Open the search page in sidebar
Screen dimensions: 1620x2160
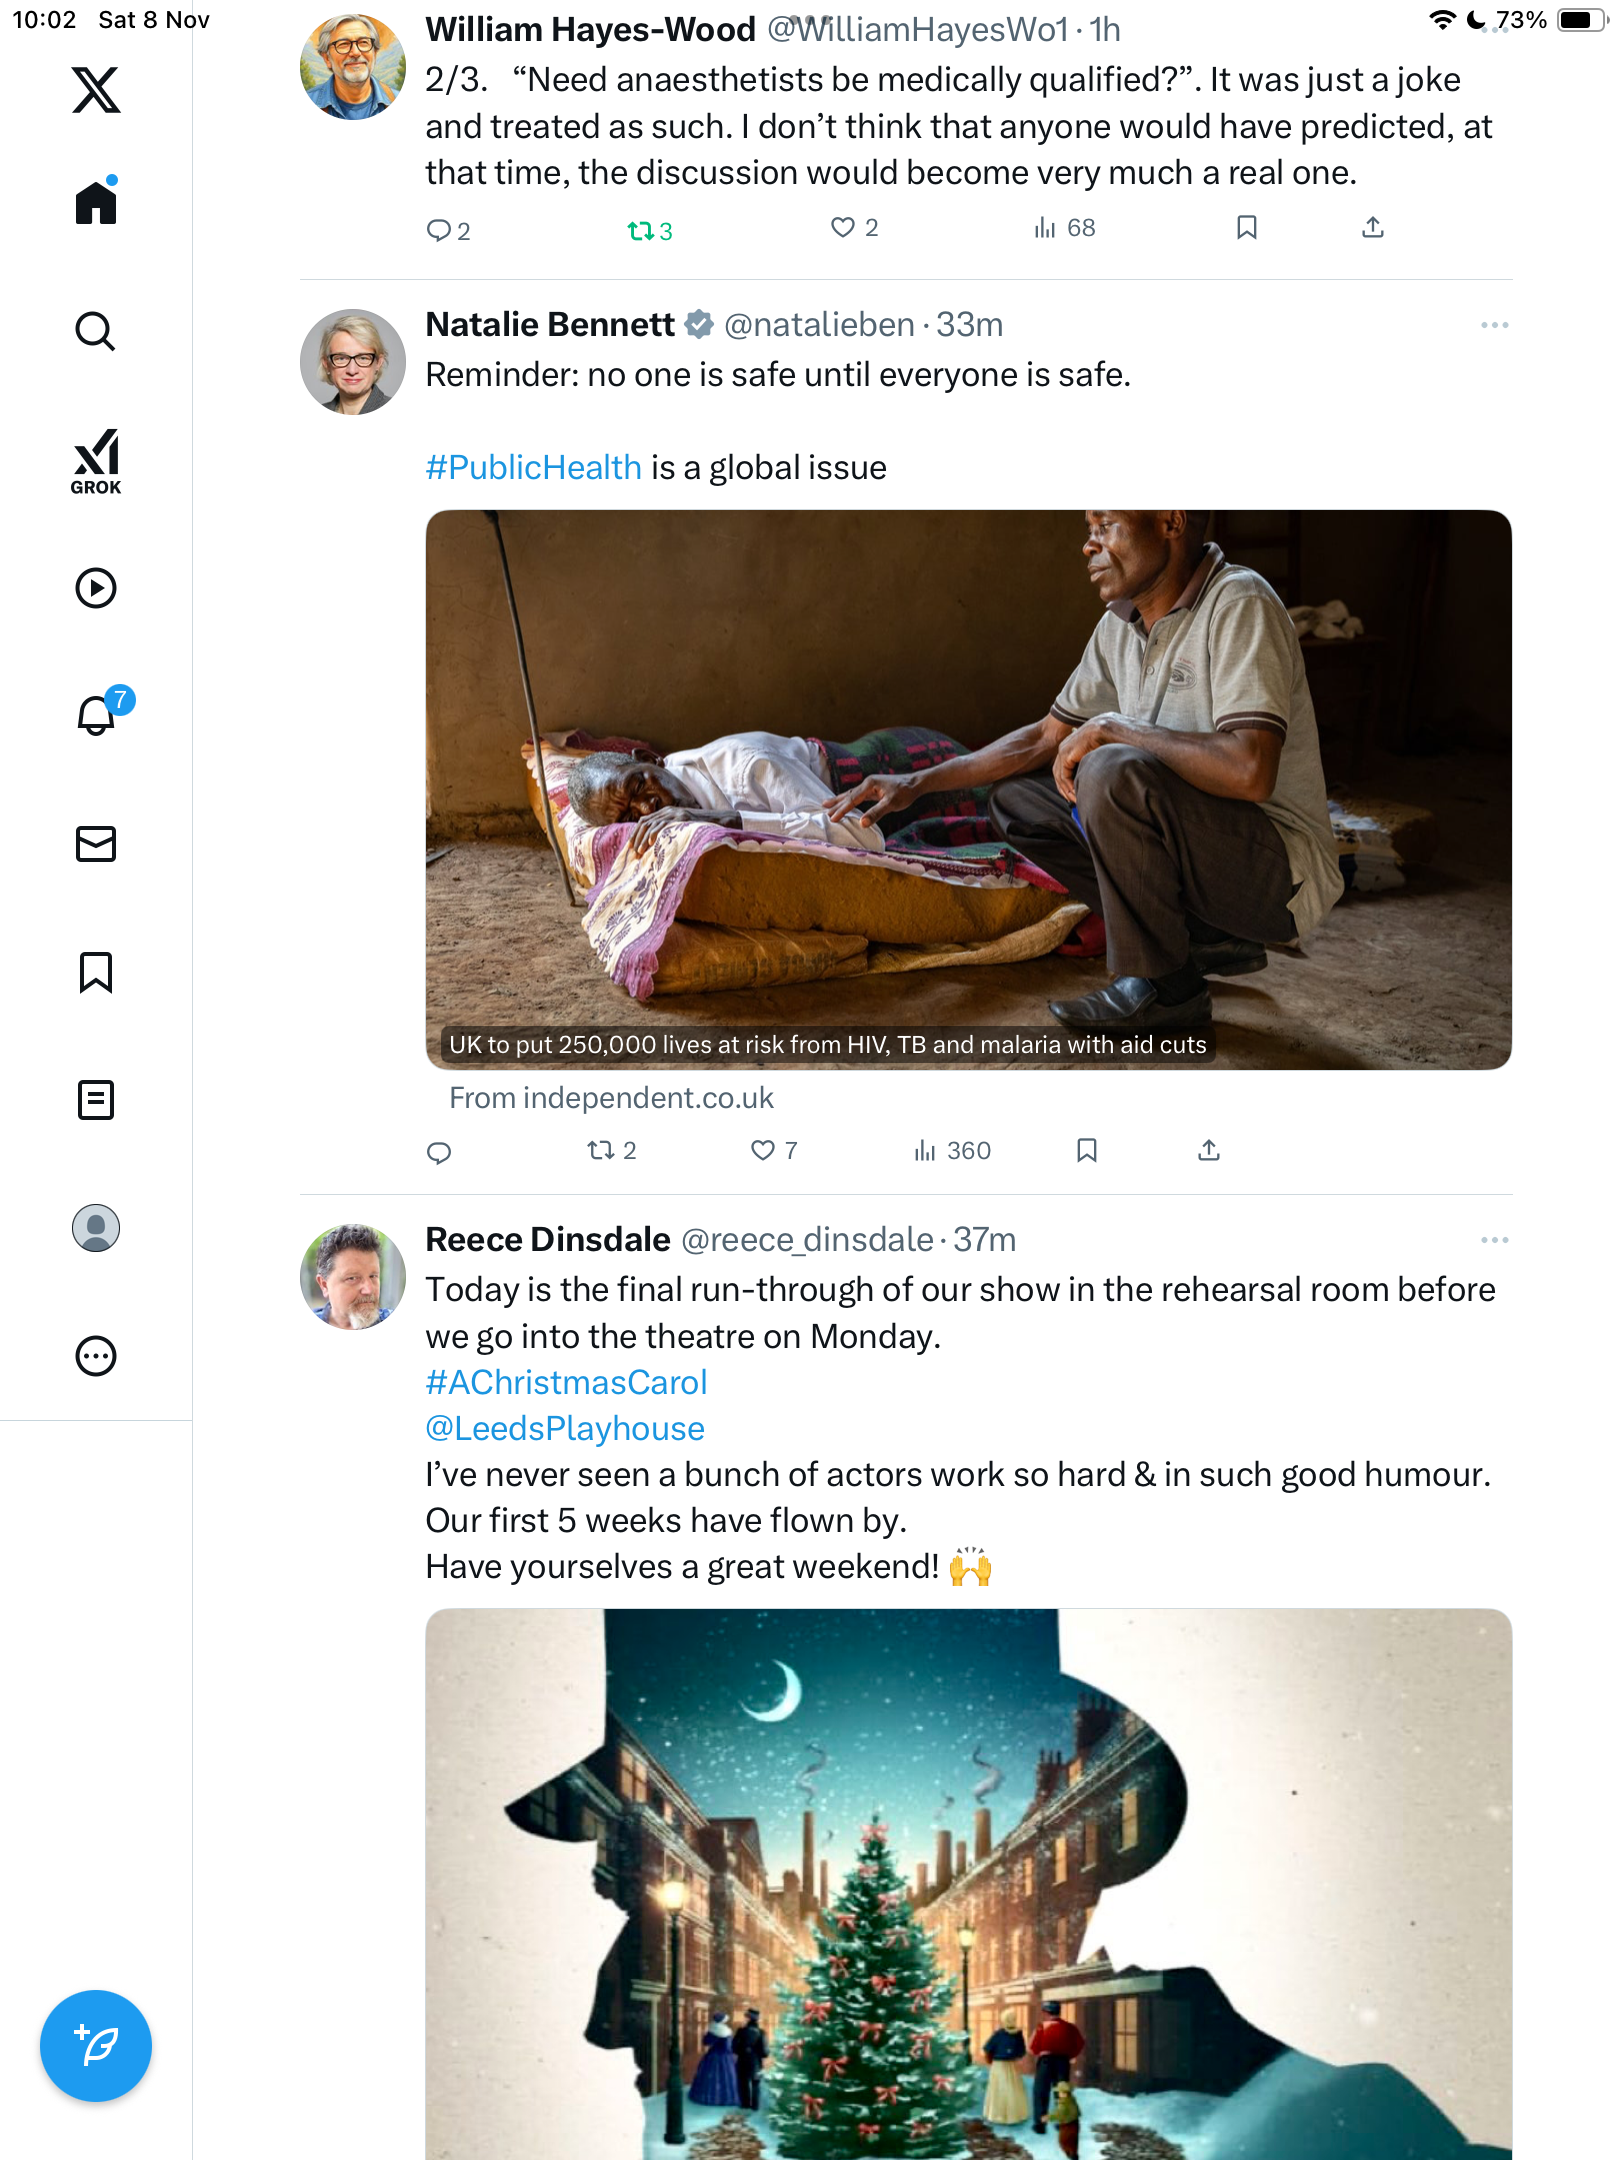coord(96,331)
